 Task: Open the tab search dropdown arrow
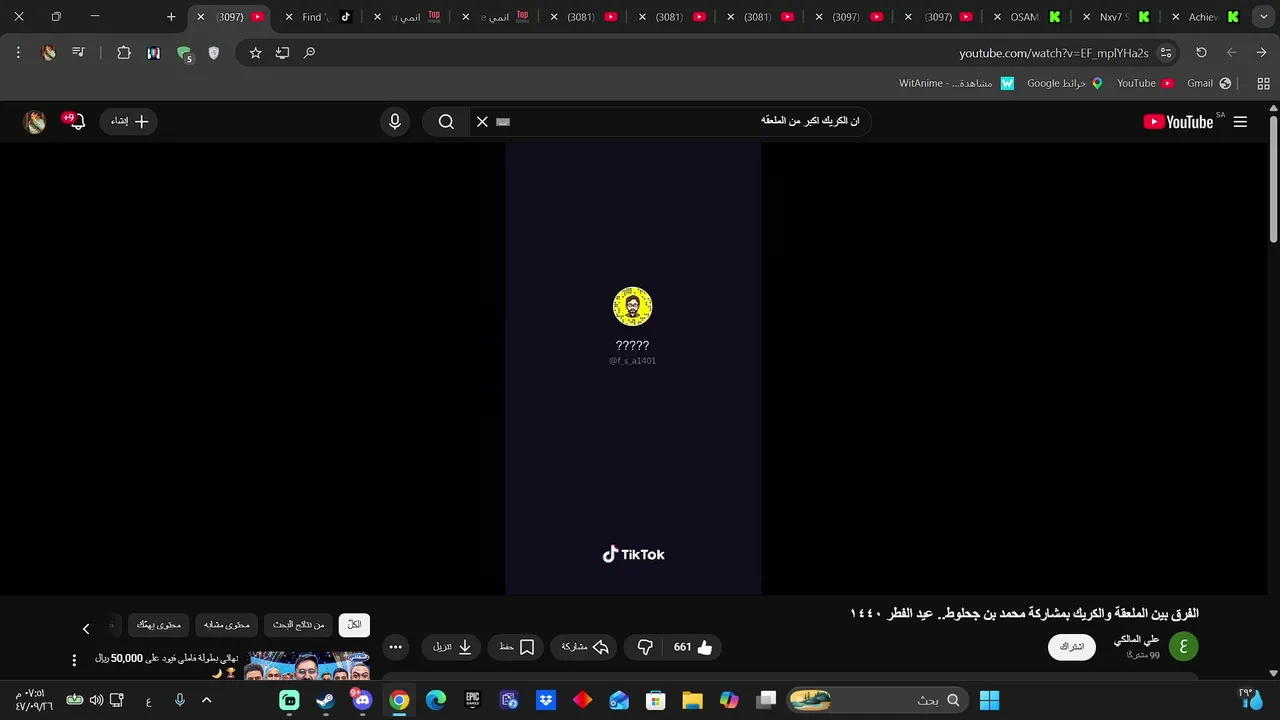point(1263,17)
